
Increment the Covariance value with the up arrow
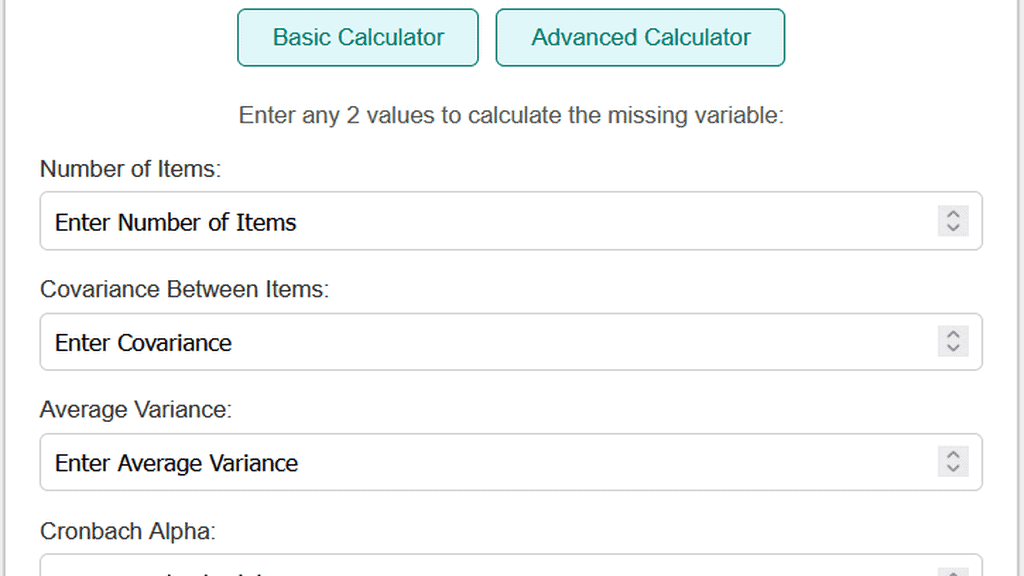[x=953, y=335]
